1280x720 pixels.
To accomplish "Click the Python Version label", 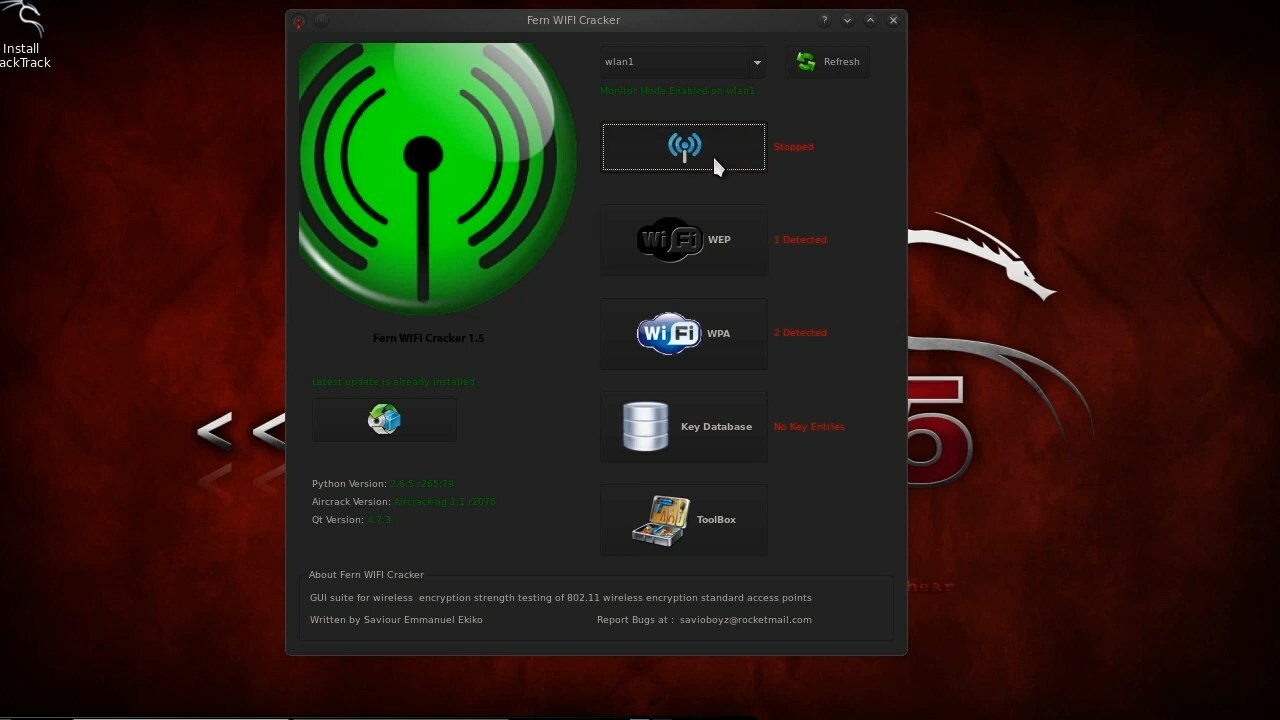I will (349, 484).
